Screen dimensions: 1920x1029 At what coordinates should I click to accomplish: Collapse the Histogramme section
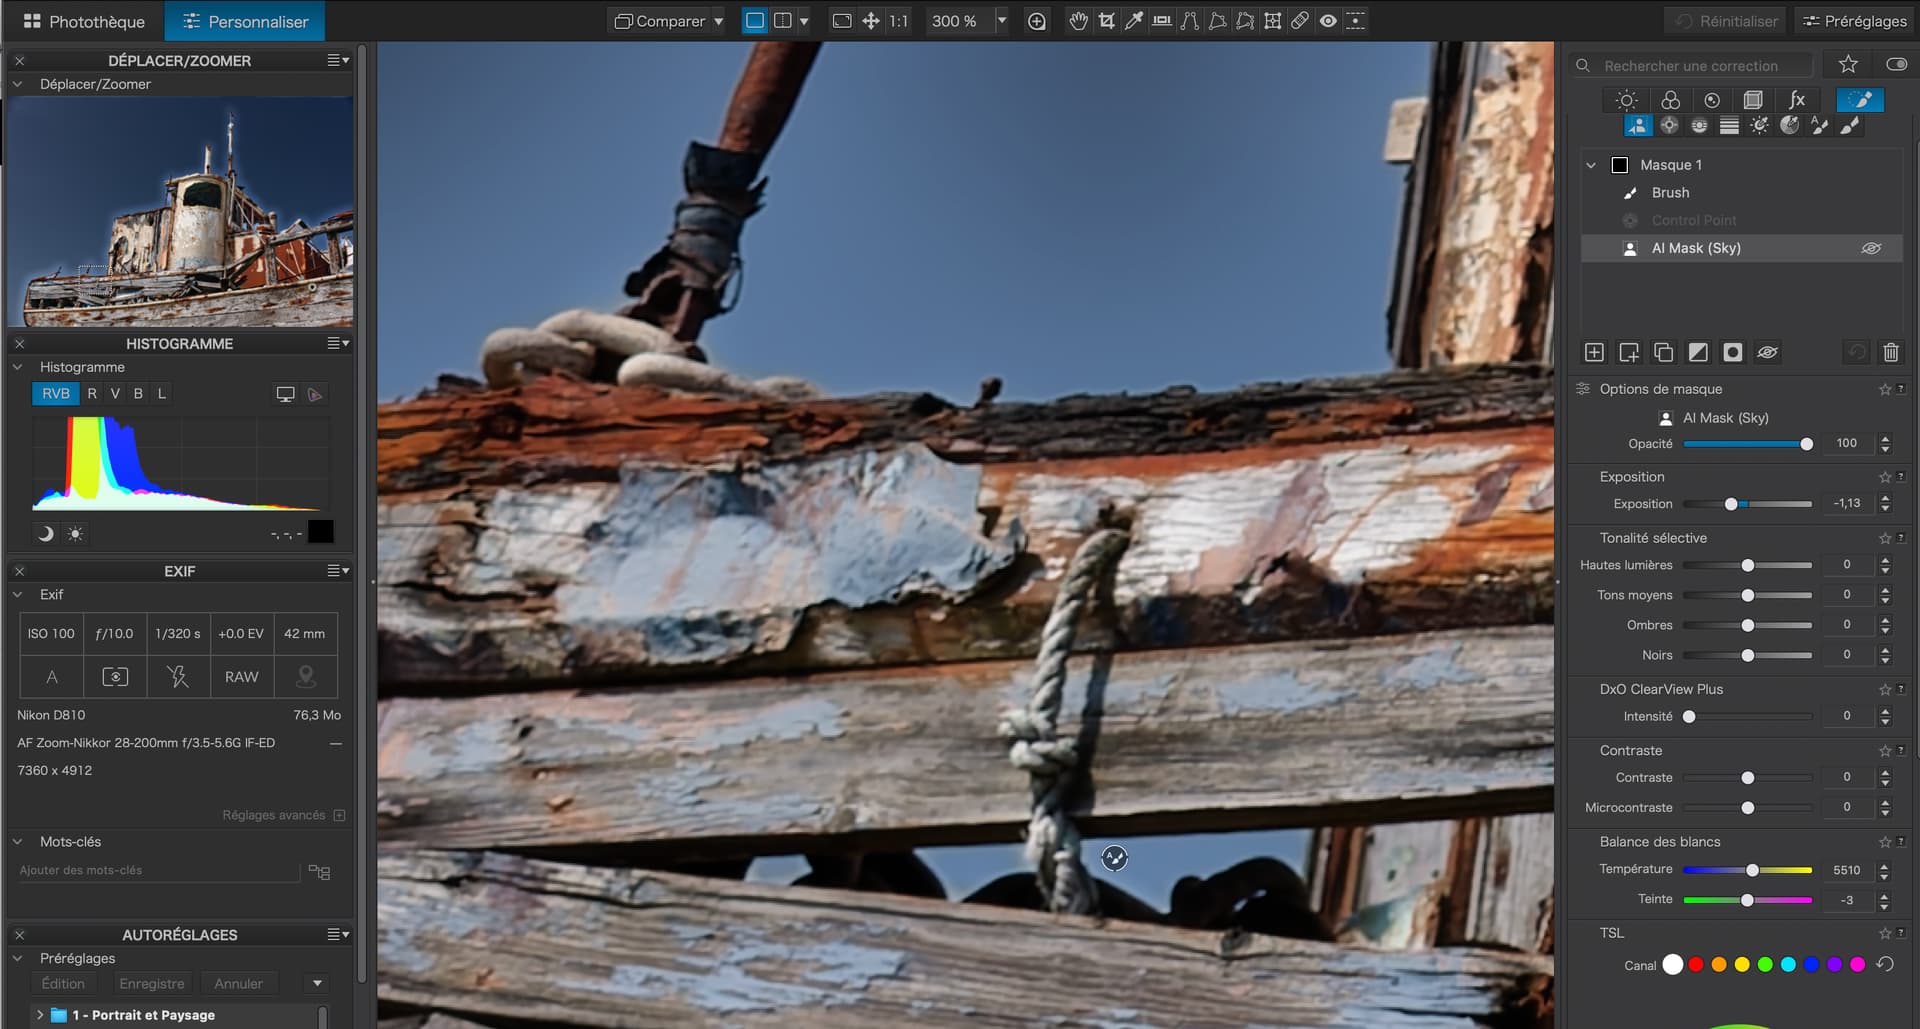[18, 367]
